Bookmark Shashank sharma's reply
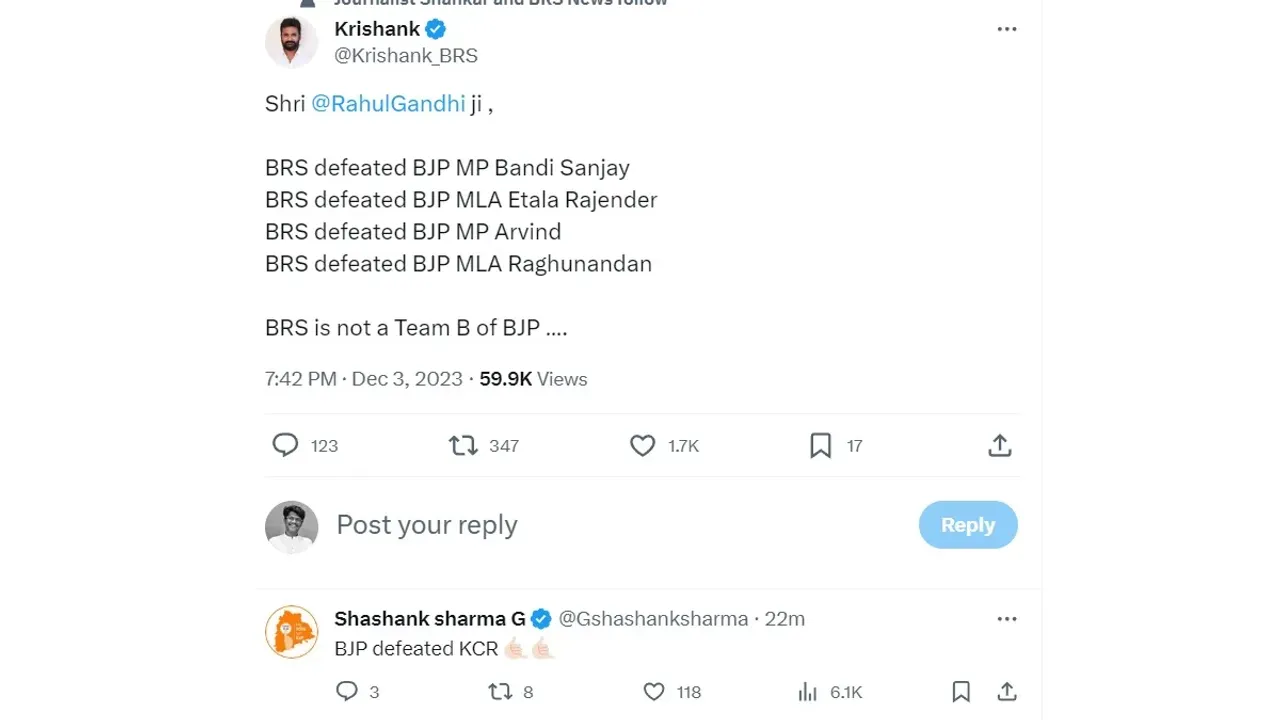This screenshot has height=720, width=1280. 961,691
